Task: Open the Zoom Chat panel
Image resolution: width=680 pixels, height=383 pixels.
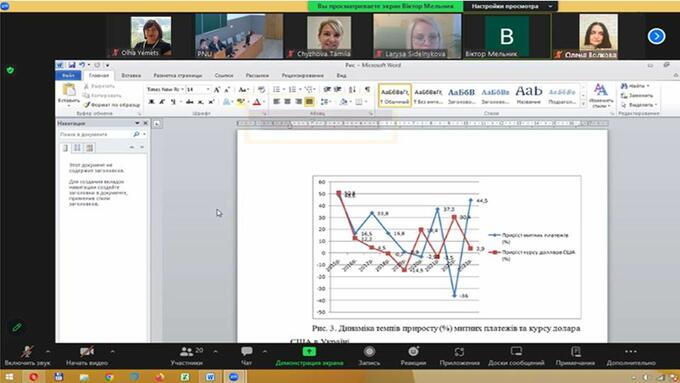Action: point(247,356)
